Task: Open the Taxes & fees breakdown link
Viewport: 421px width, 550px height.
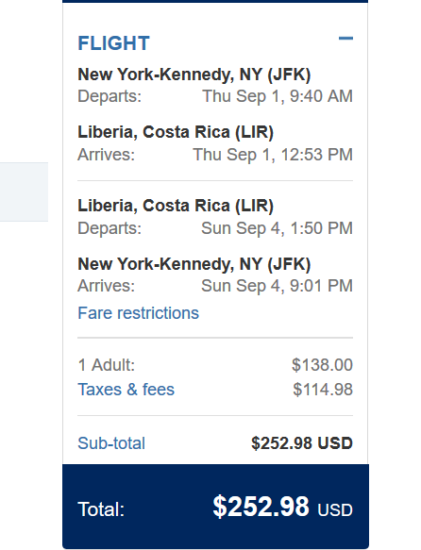Action: (x=126, y=389)
